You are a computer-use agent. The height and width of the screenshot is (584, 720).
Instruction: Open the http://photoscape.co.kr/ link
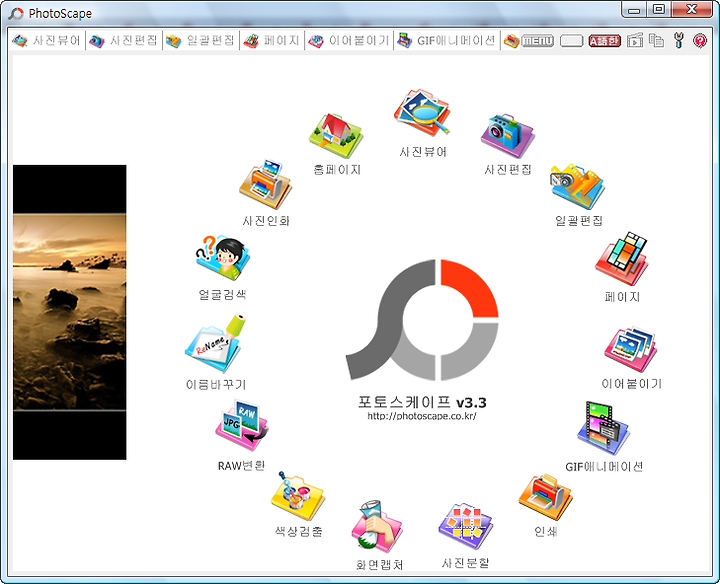tap(422, 416)
